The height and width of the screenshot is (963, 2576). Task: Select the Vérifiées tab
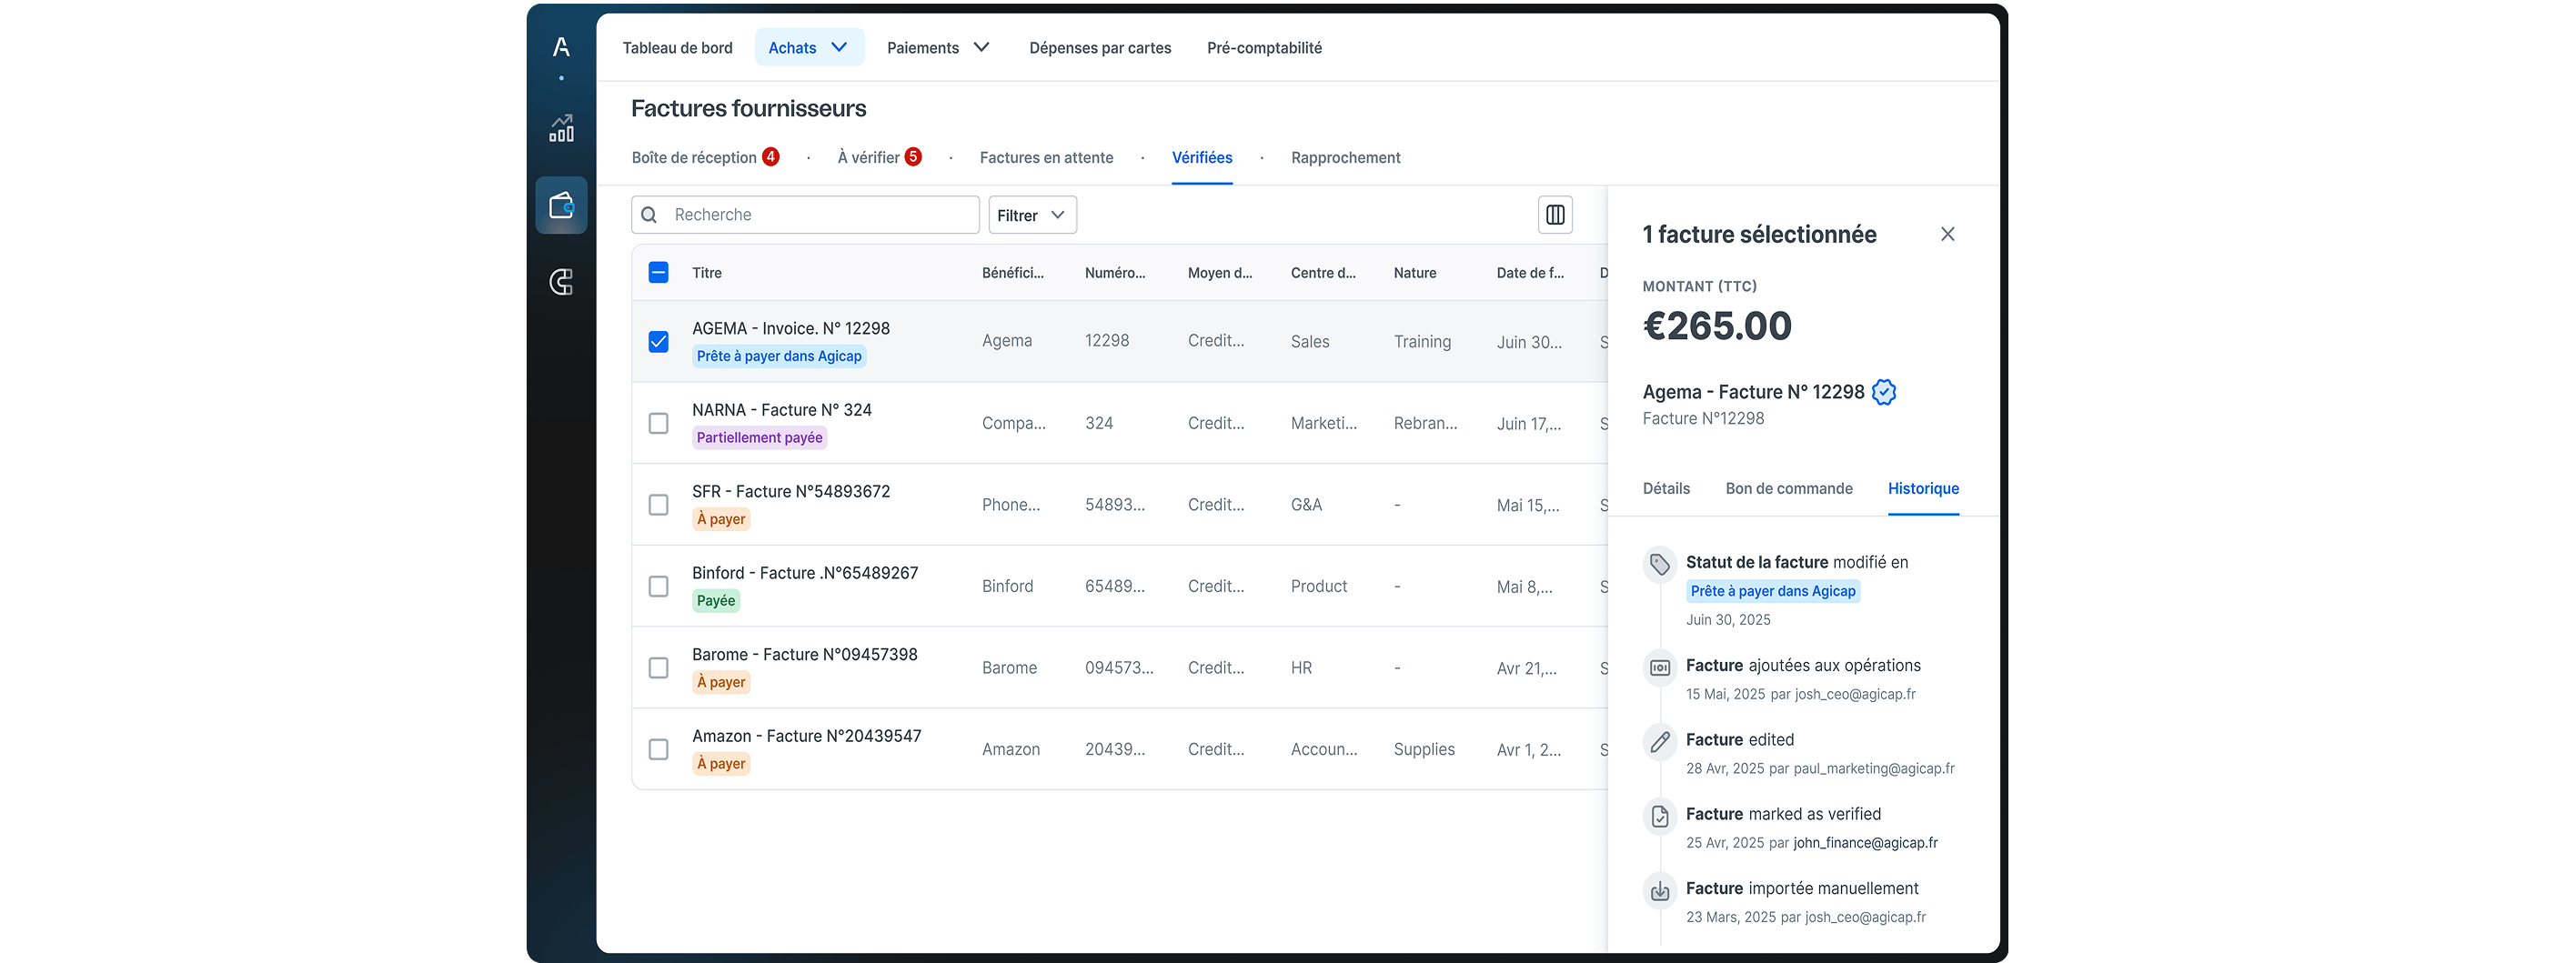coord(1202,158)
